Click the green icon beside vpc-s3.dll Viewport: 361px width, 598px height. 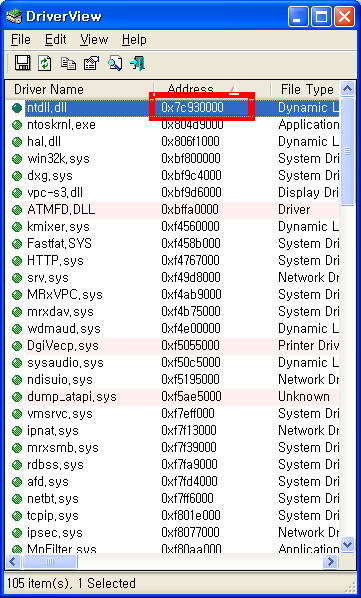pos(17,193)
